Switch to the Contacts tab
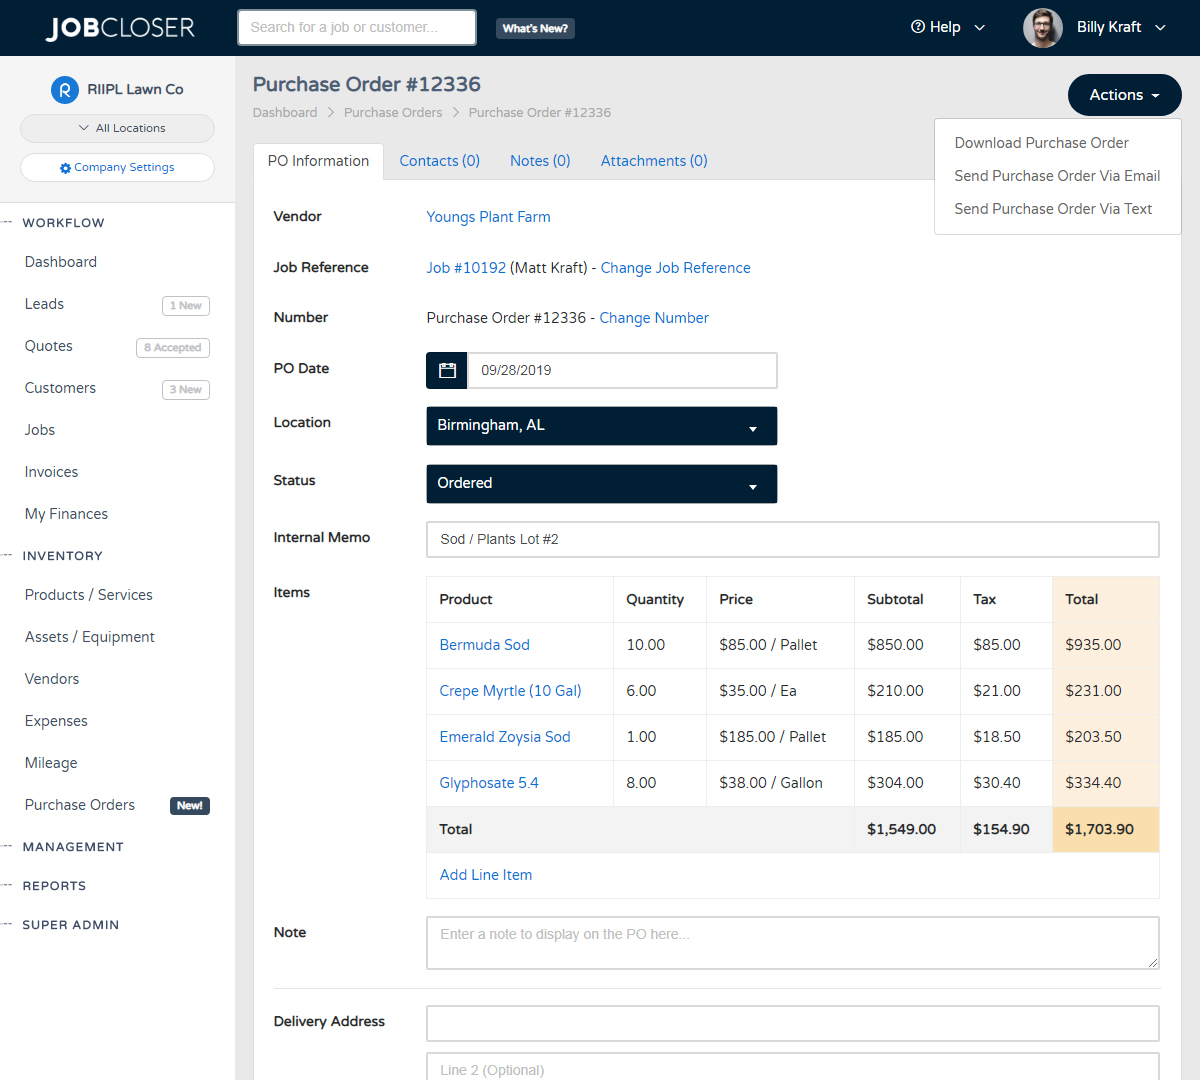This screenshot has width=1200, height=1080. tap(439, 160)
